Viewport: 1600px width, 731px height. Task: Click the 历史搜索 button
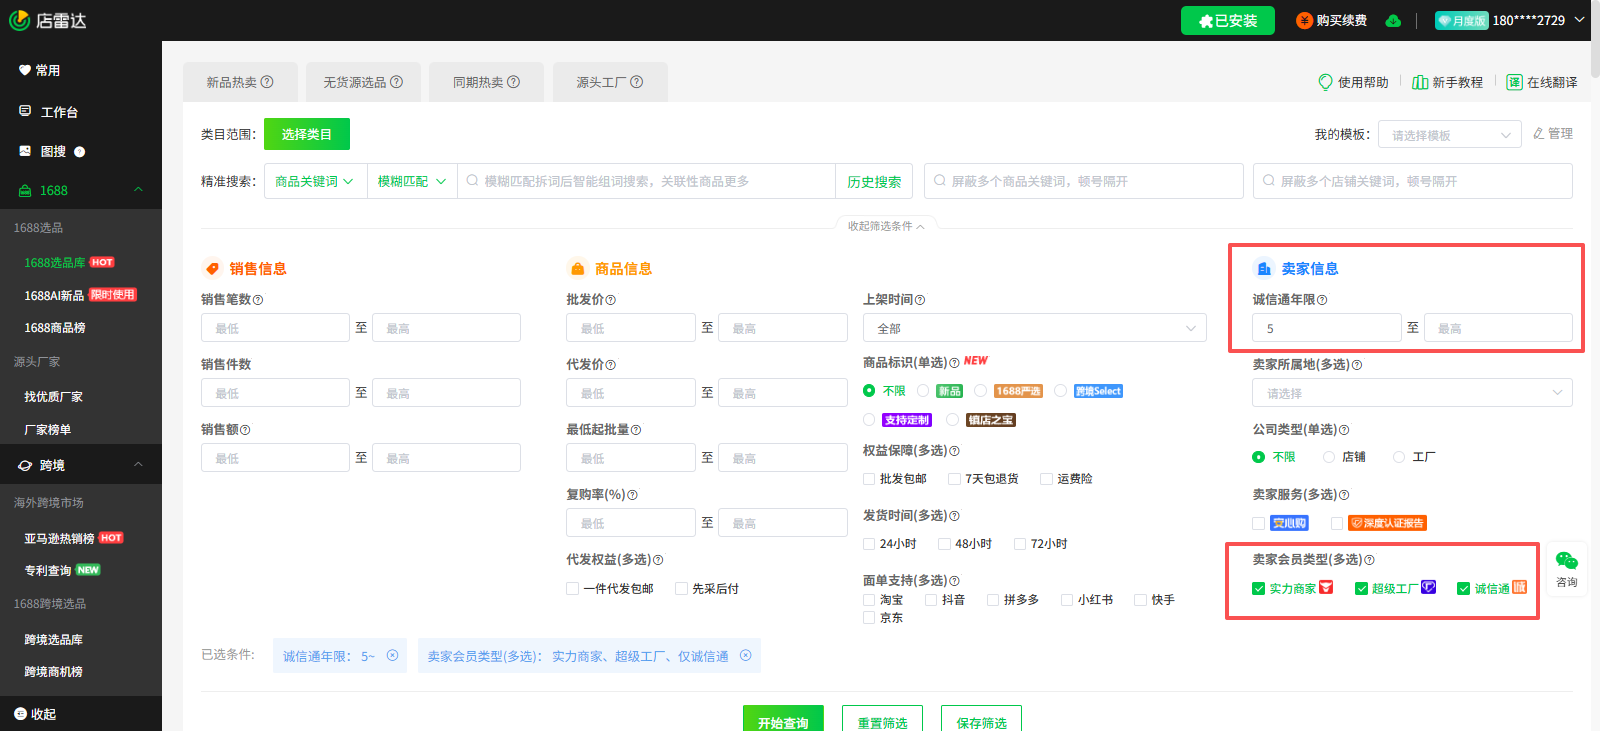[874, 181]
